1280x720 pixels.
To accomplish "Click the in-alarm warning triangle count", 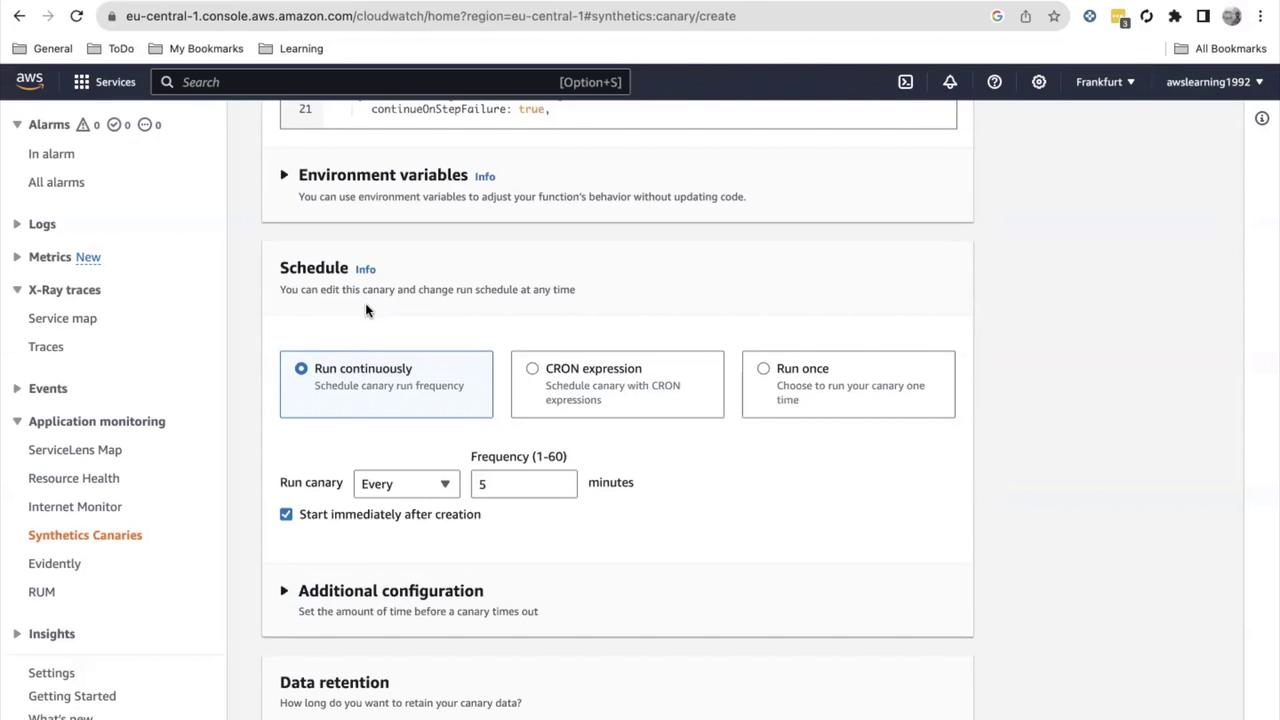I will click(x=88, y=125).
